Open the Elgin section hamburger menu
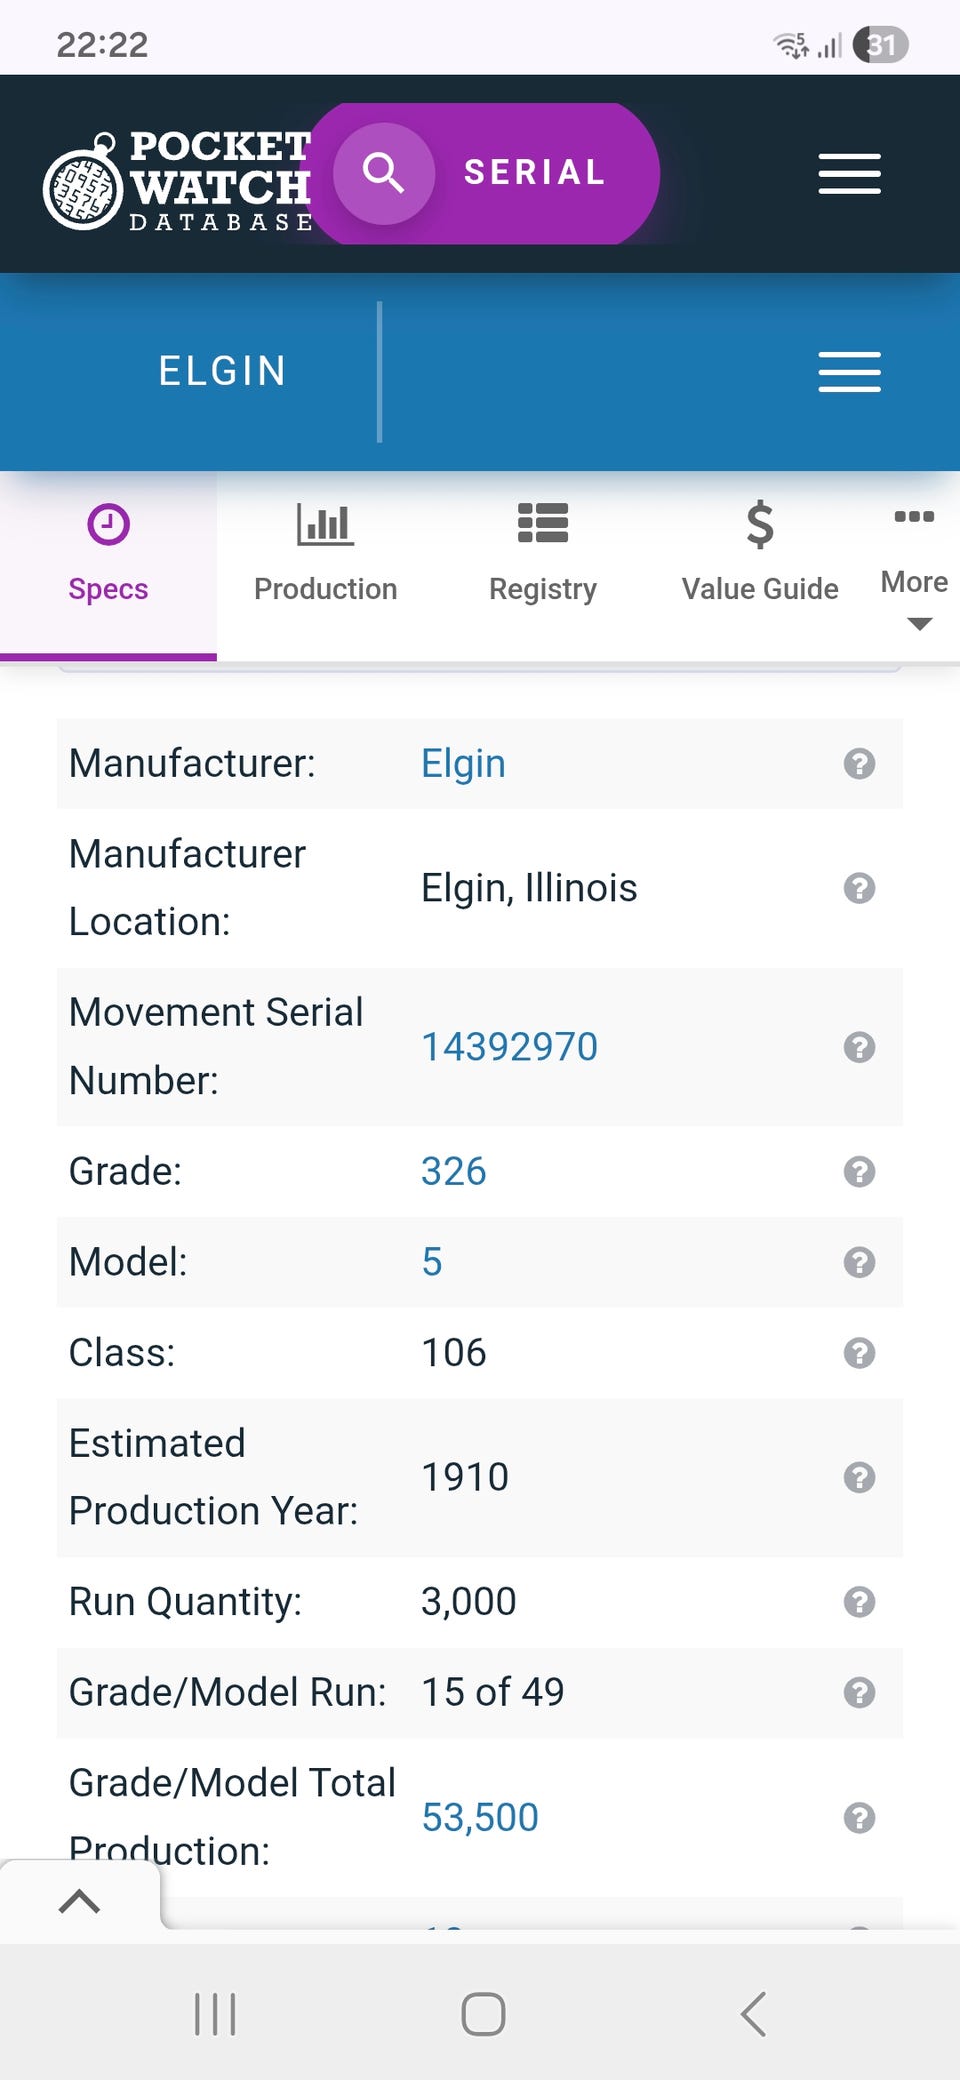Image resolution: width=960 pixels, height=2080 pixels. click(x=849, y=372)
